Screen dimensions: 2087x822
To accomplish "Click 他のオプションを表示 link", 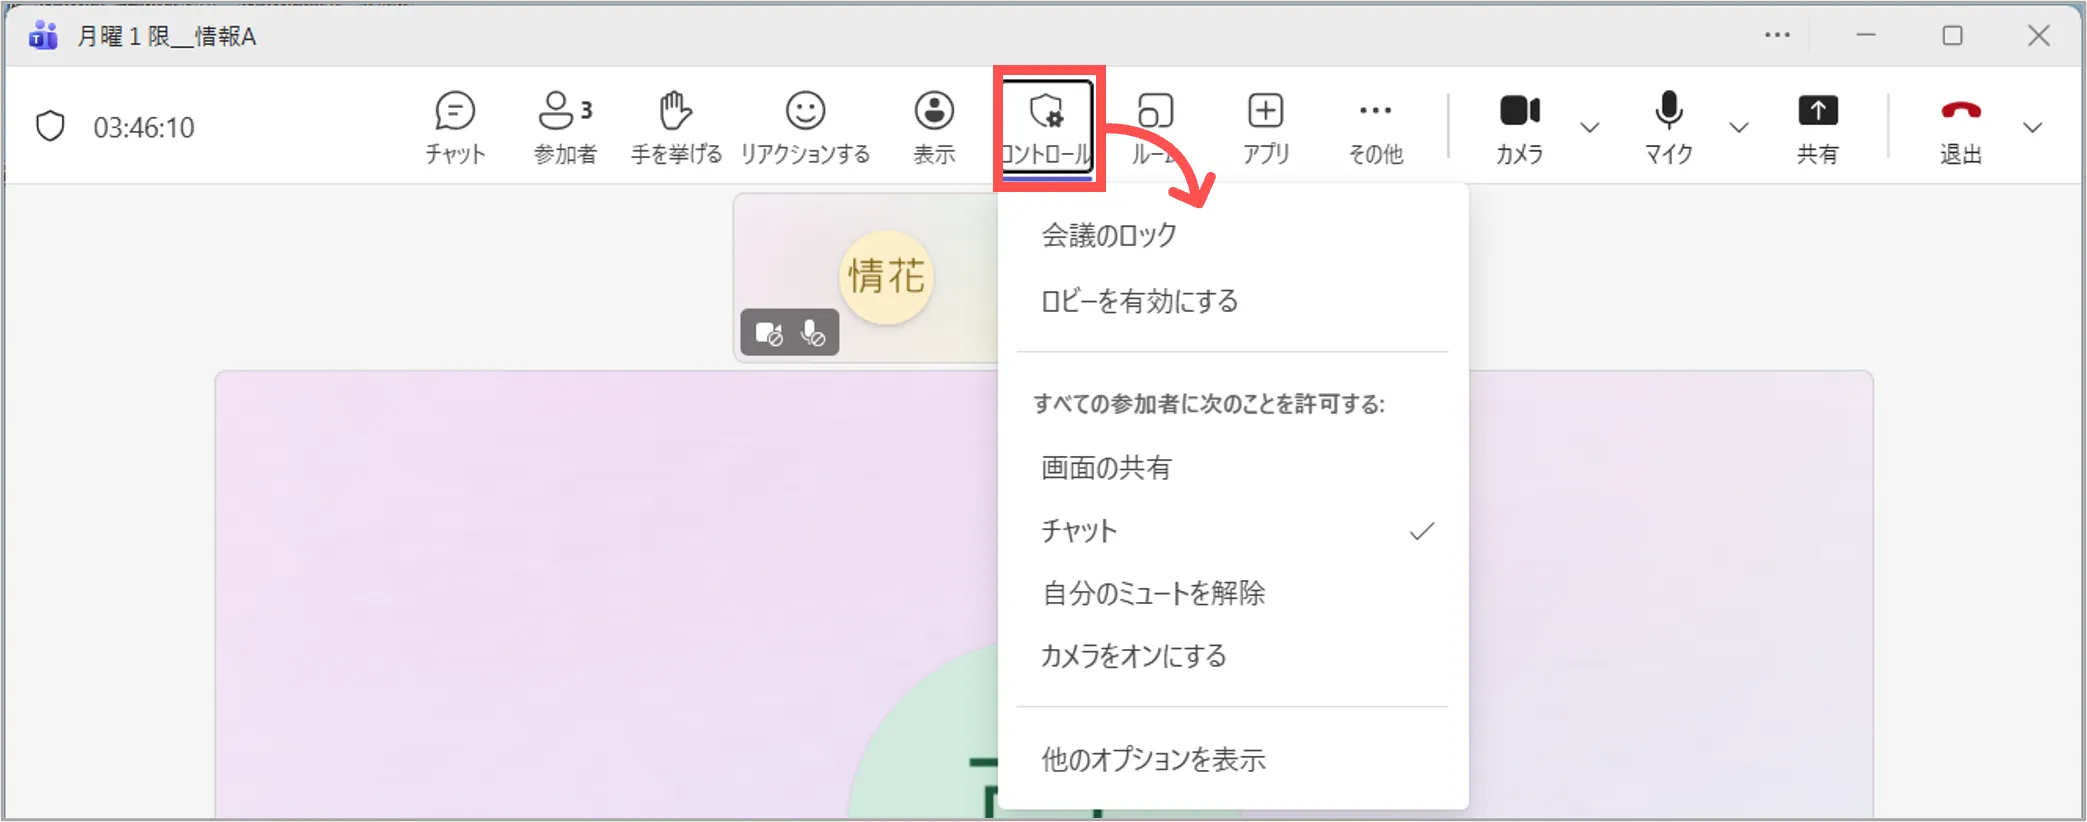I will pos(1153,760).
